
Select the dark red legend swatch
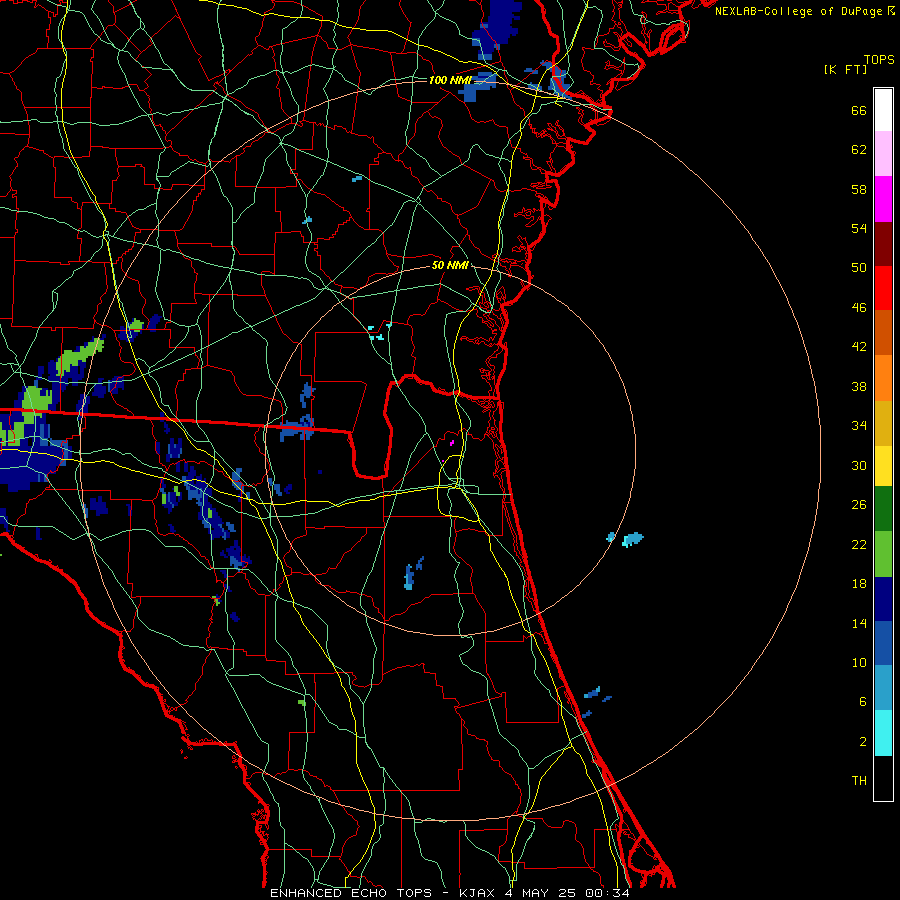coord(883,244)
